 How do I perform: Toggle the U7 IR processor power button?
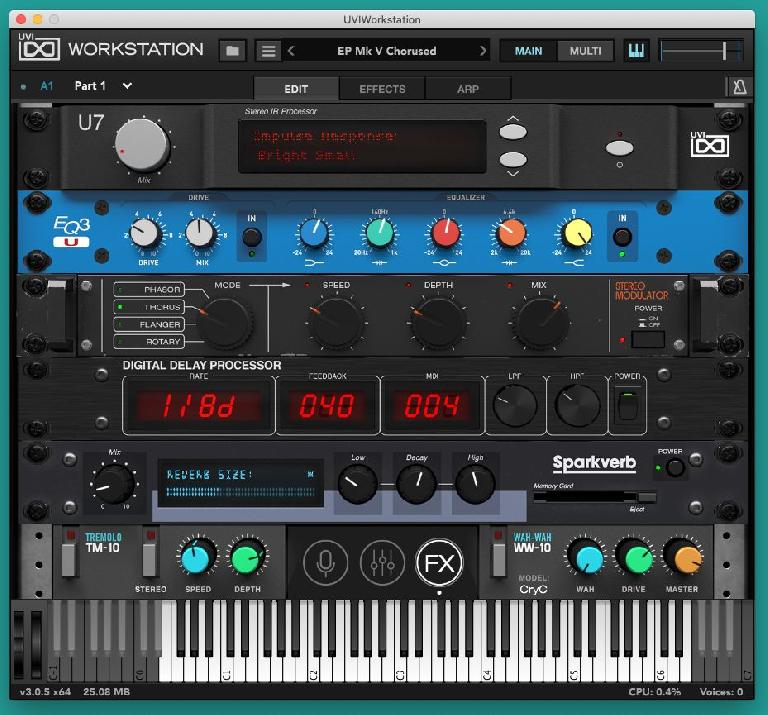620,147
